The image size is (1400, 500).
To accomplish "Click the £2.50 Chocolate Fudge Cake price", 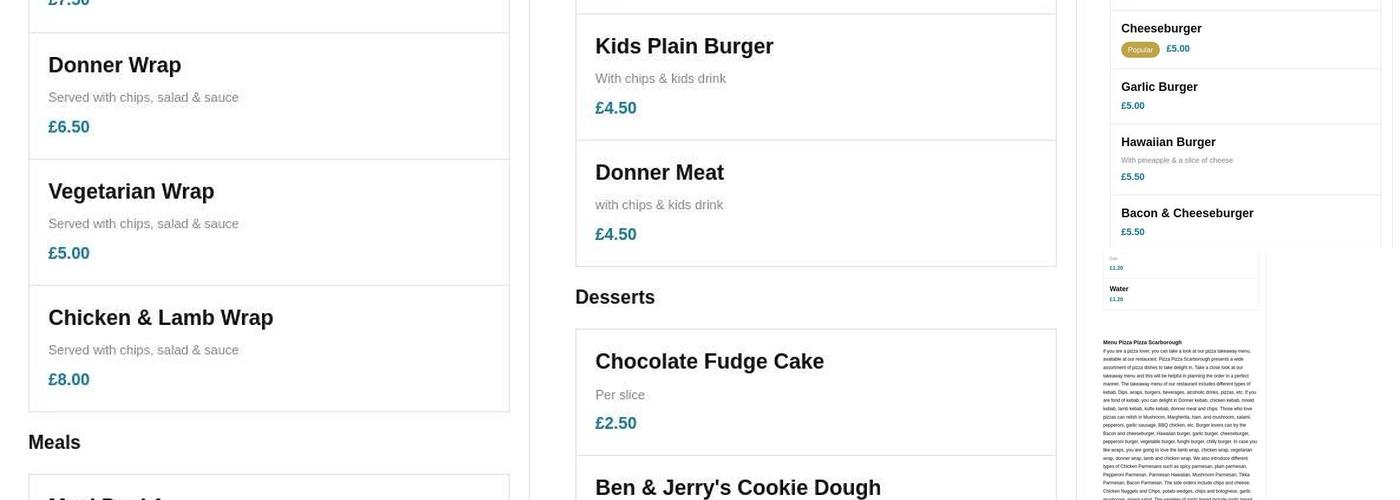I will pos(616,424).
